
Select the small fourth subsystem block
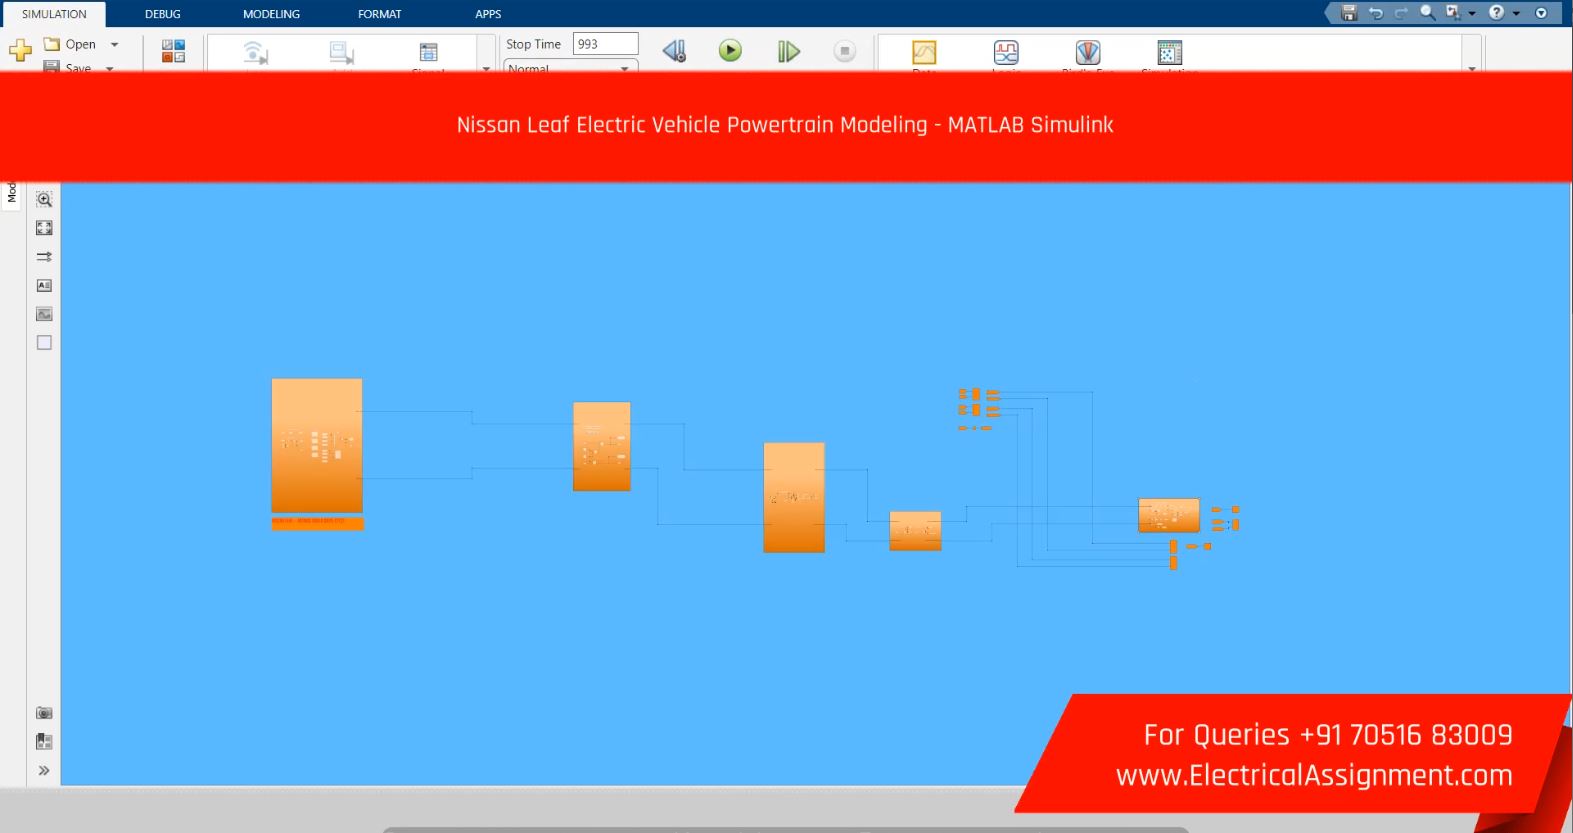[x=915, y=530]
